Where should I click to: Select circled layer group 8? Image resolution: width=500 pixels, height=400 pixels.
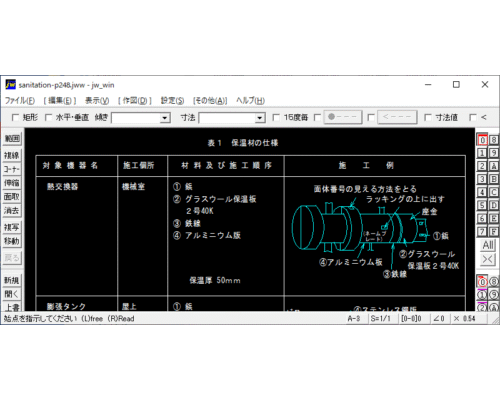(x=494, y=282)
